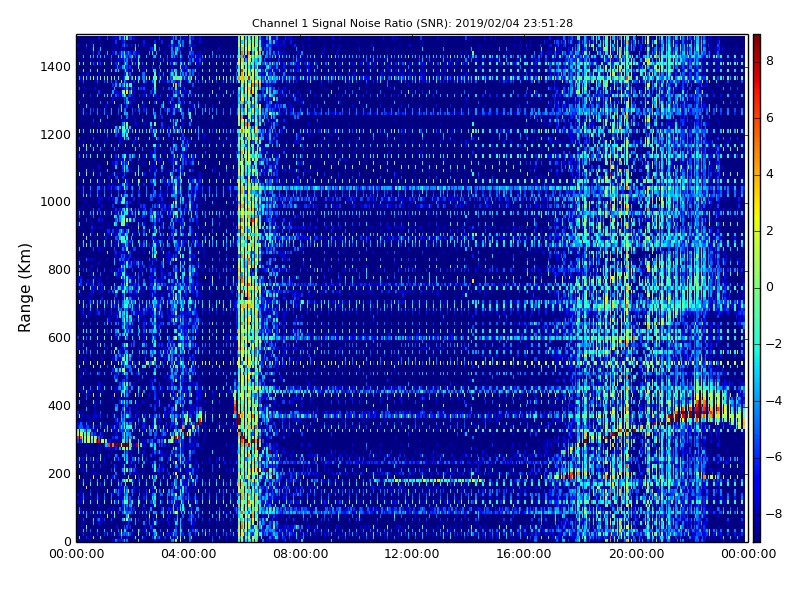Image resolution: width=800 pixels, height=600 pixels.
Task: Click the bright vertical SNR band near 06:00
Action: [x=249, y=288]
